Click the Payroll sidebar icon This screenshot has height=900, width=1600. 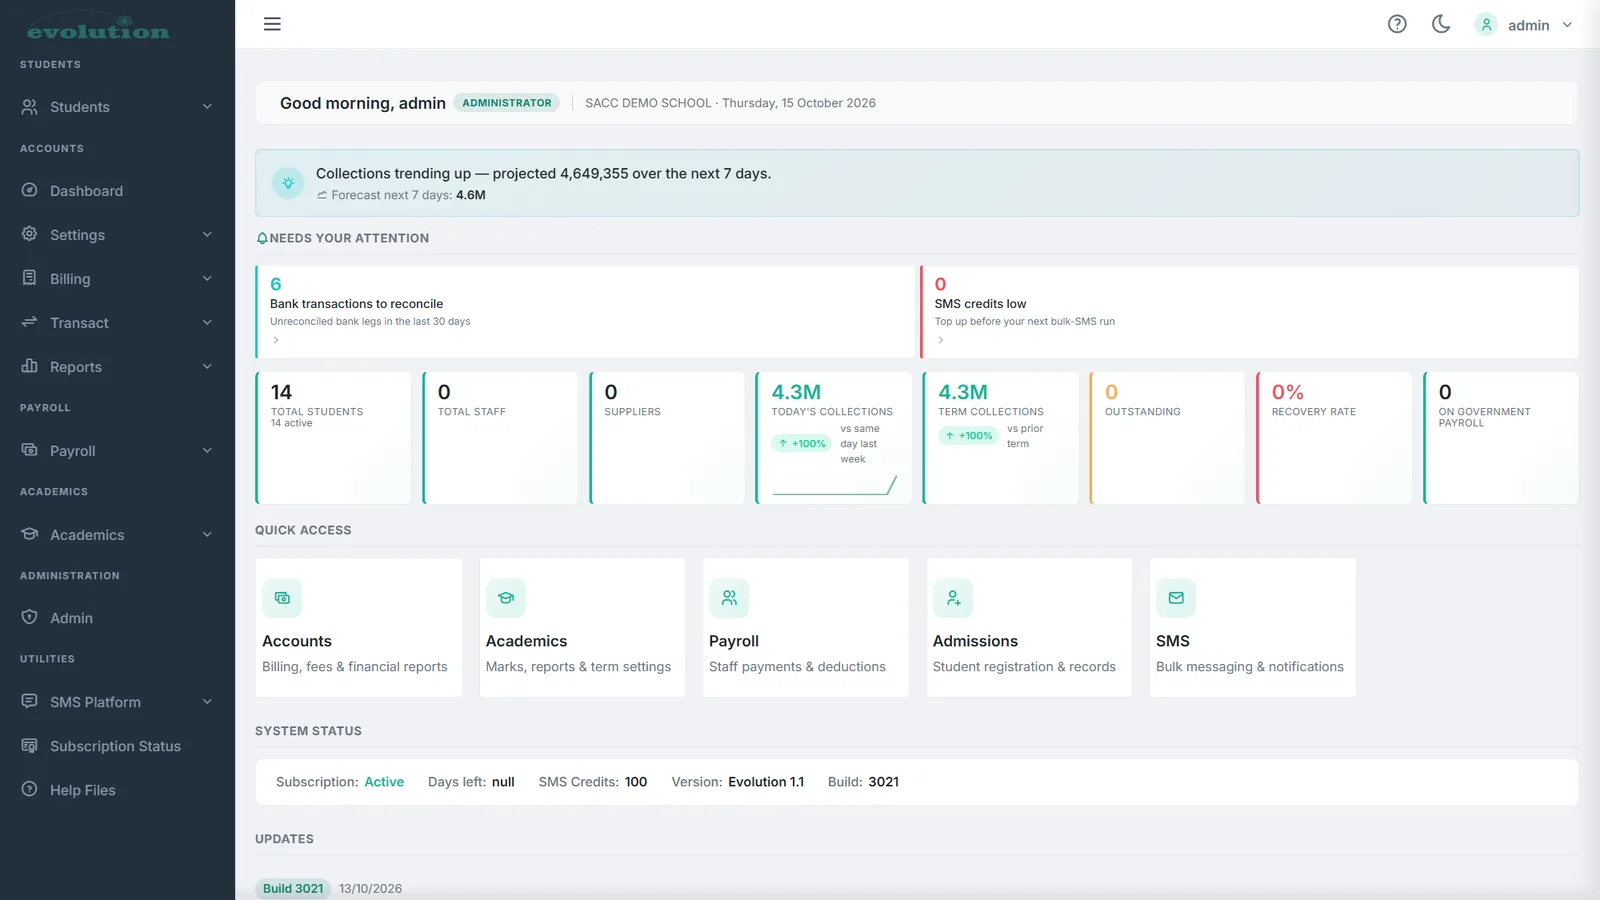30,450
